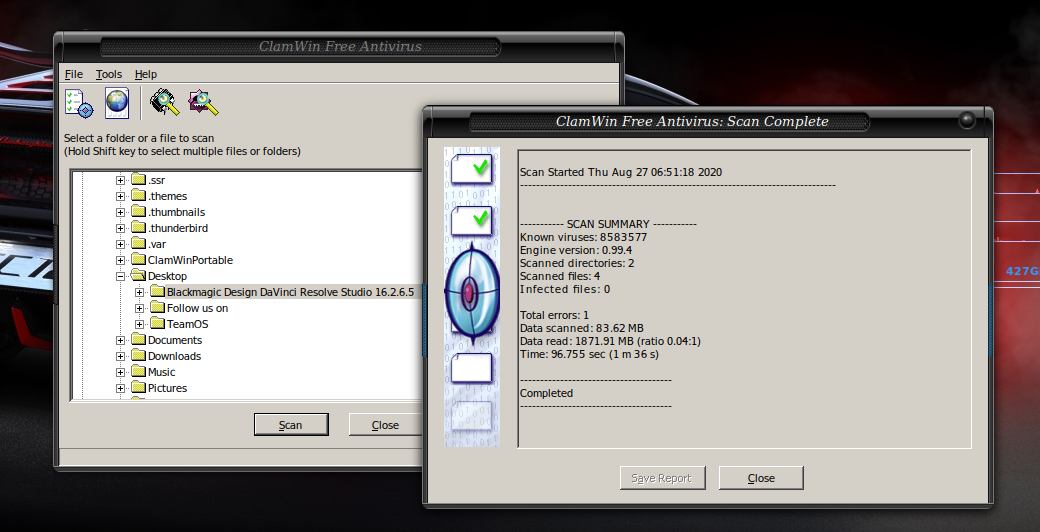The image size is (1040, 532).
Task: Click the TeamOS folder icon
Action: (157, 323)
